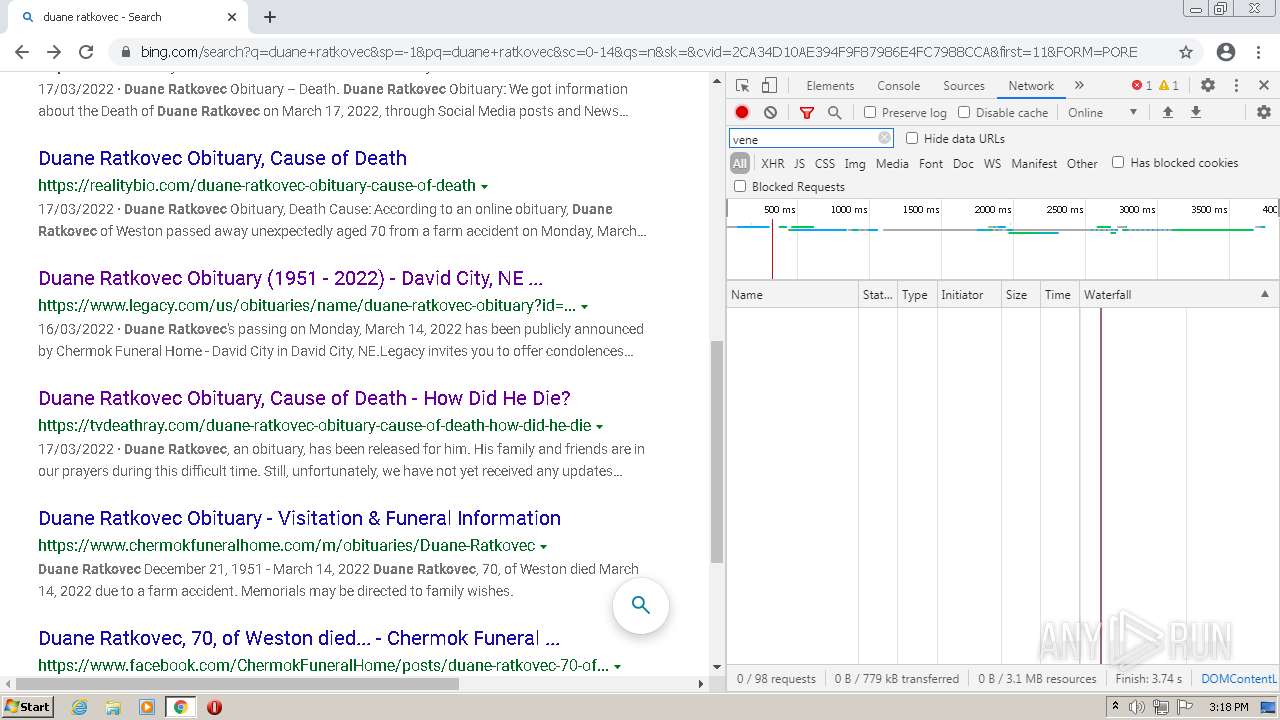Toggle the network filter funnel icon
1280x720 pixels.
[x=807, y=113]
